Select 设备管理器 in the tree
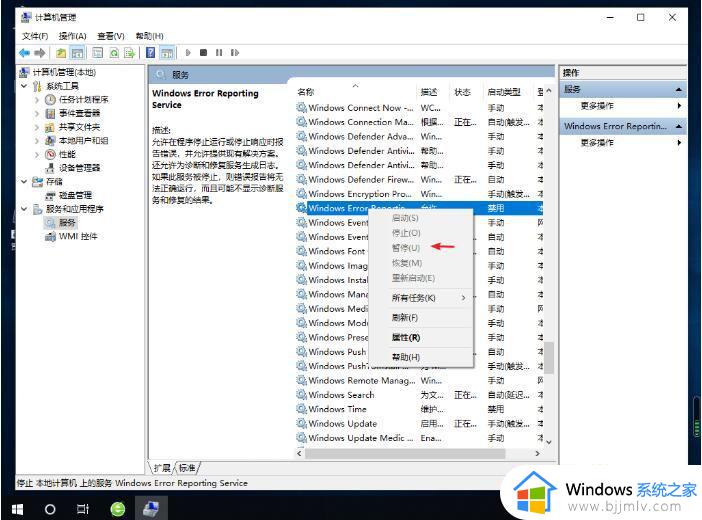Image resolution: width=702 pixels, height=520 pixels. point(79,168)
